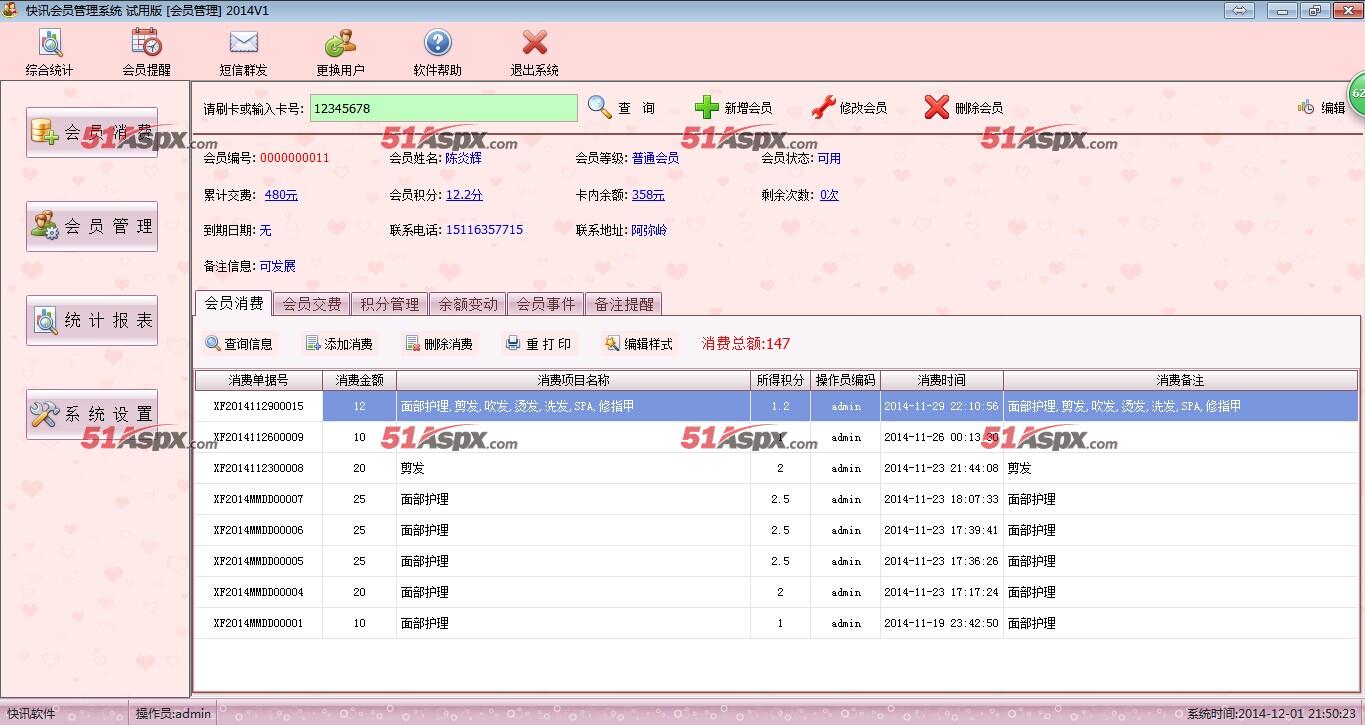Click the member level 普通会员

click(655, 158)
